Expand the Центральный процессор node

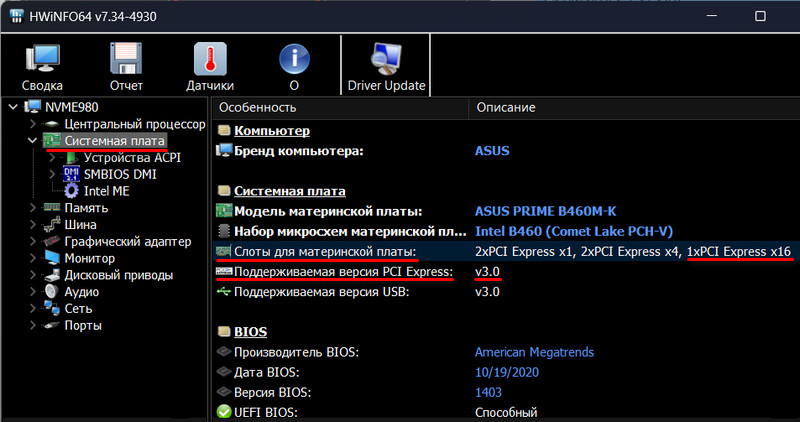click(33, 124)
